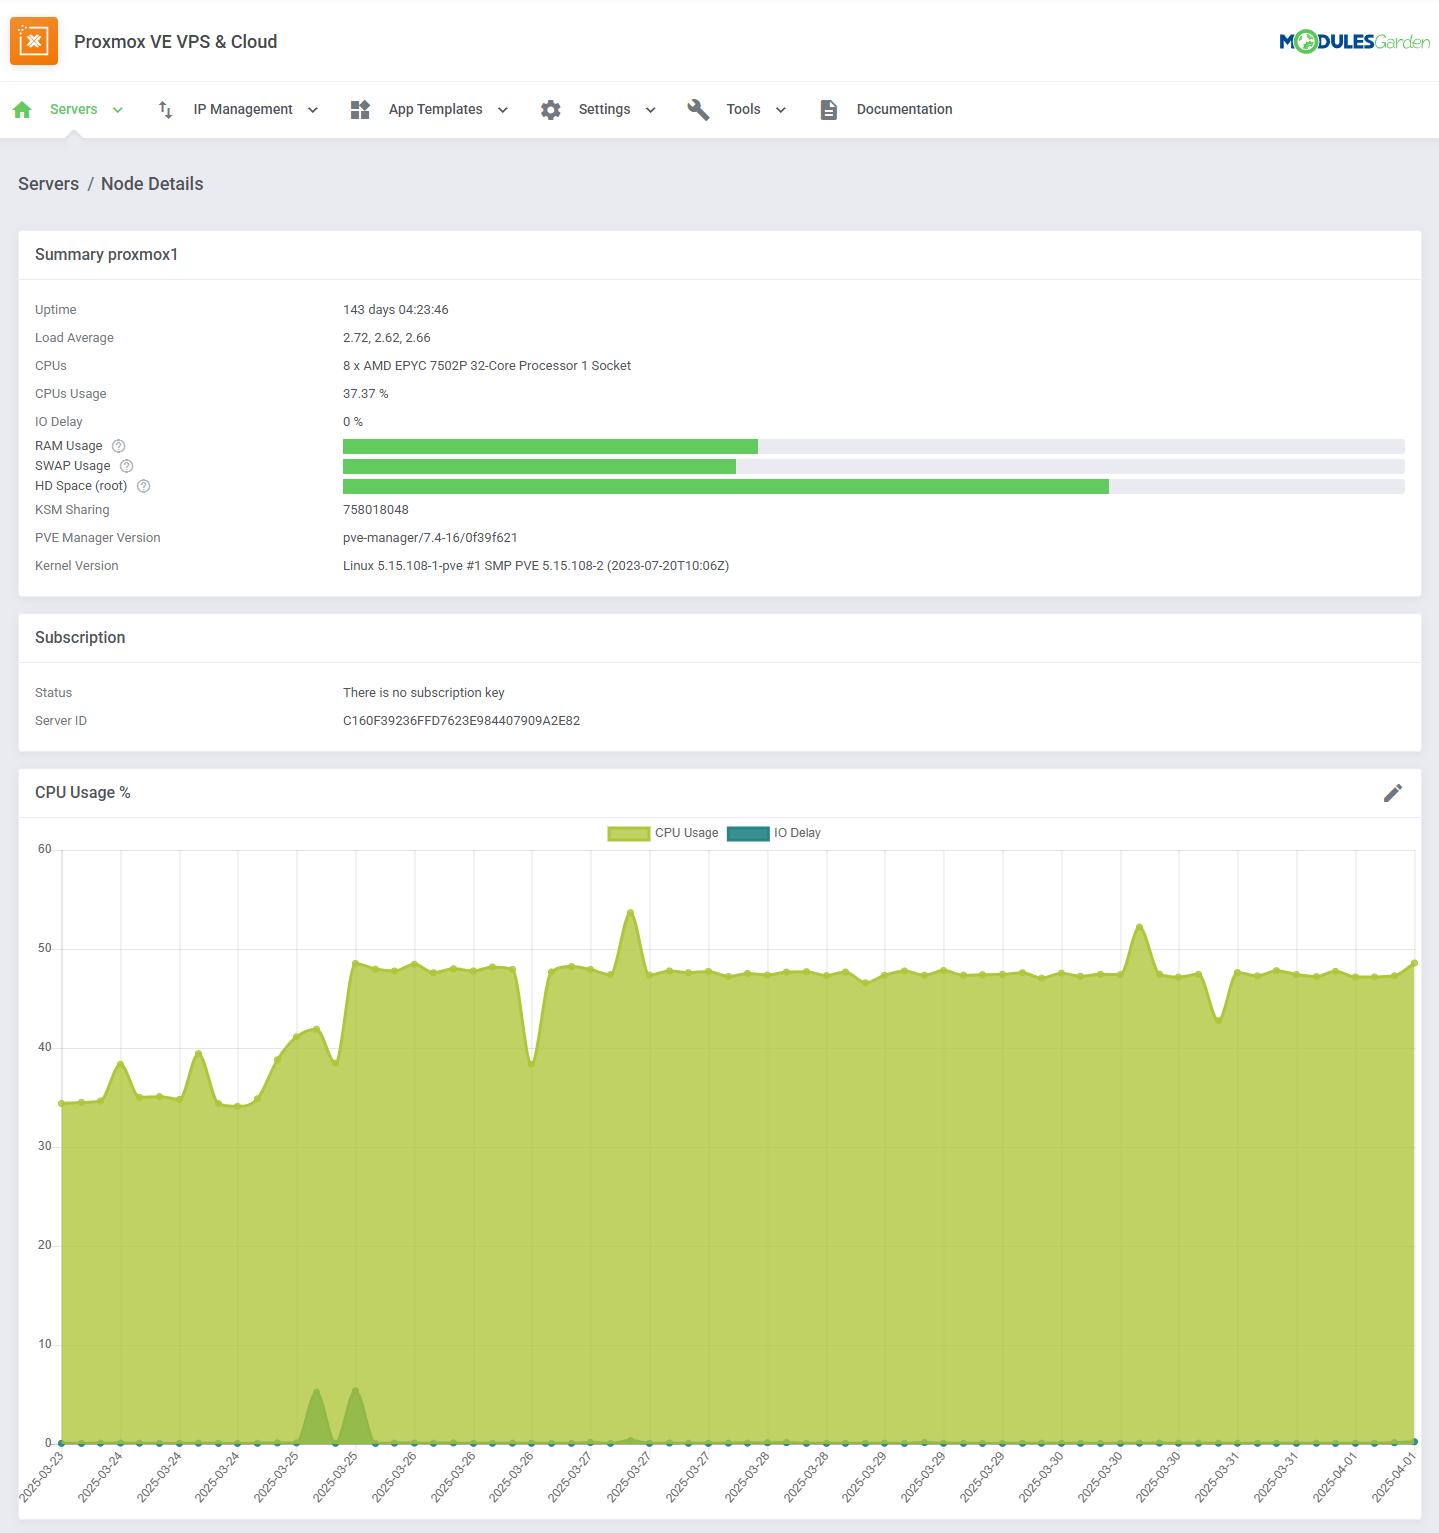Click the Node Details breadcrumb
Image resolution: width=1439 pixels, height=1533 pixels.
tap(152, 184)
